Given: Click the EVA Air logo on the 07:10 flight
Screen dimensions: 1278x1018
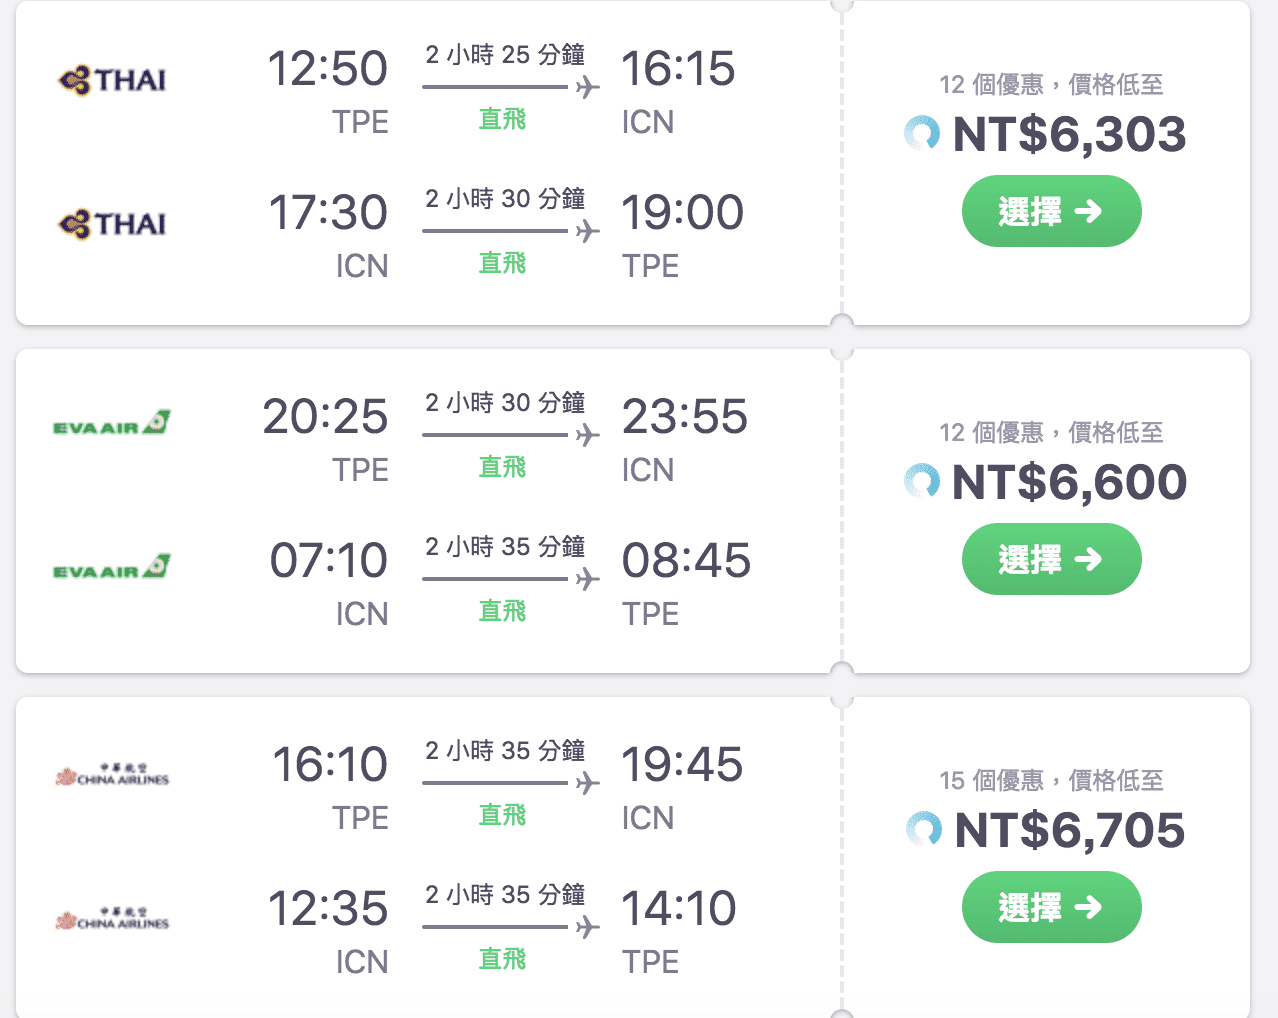Looking at the screenshot, I should 112,568.
